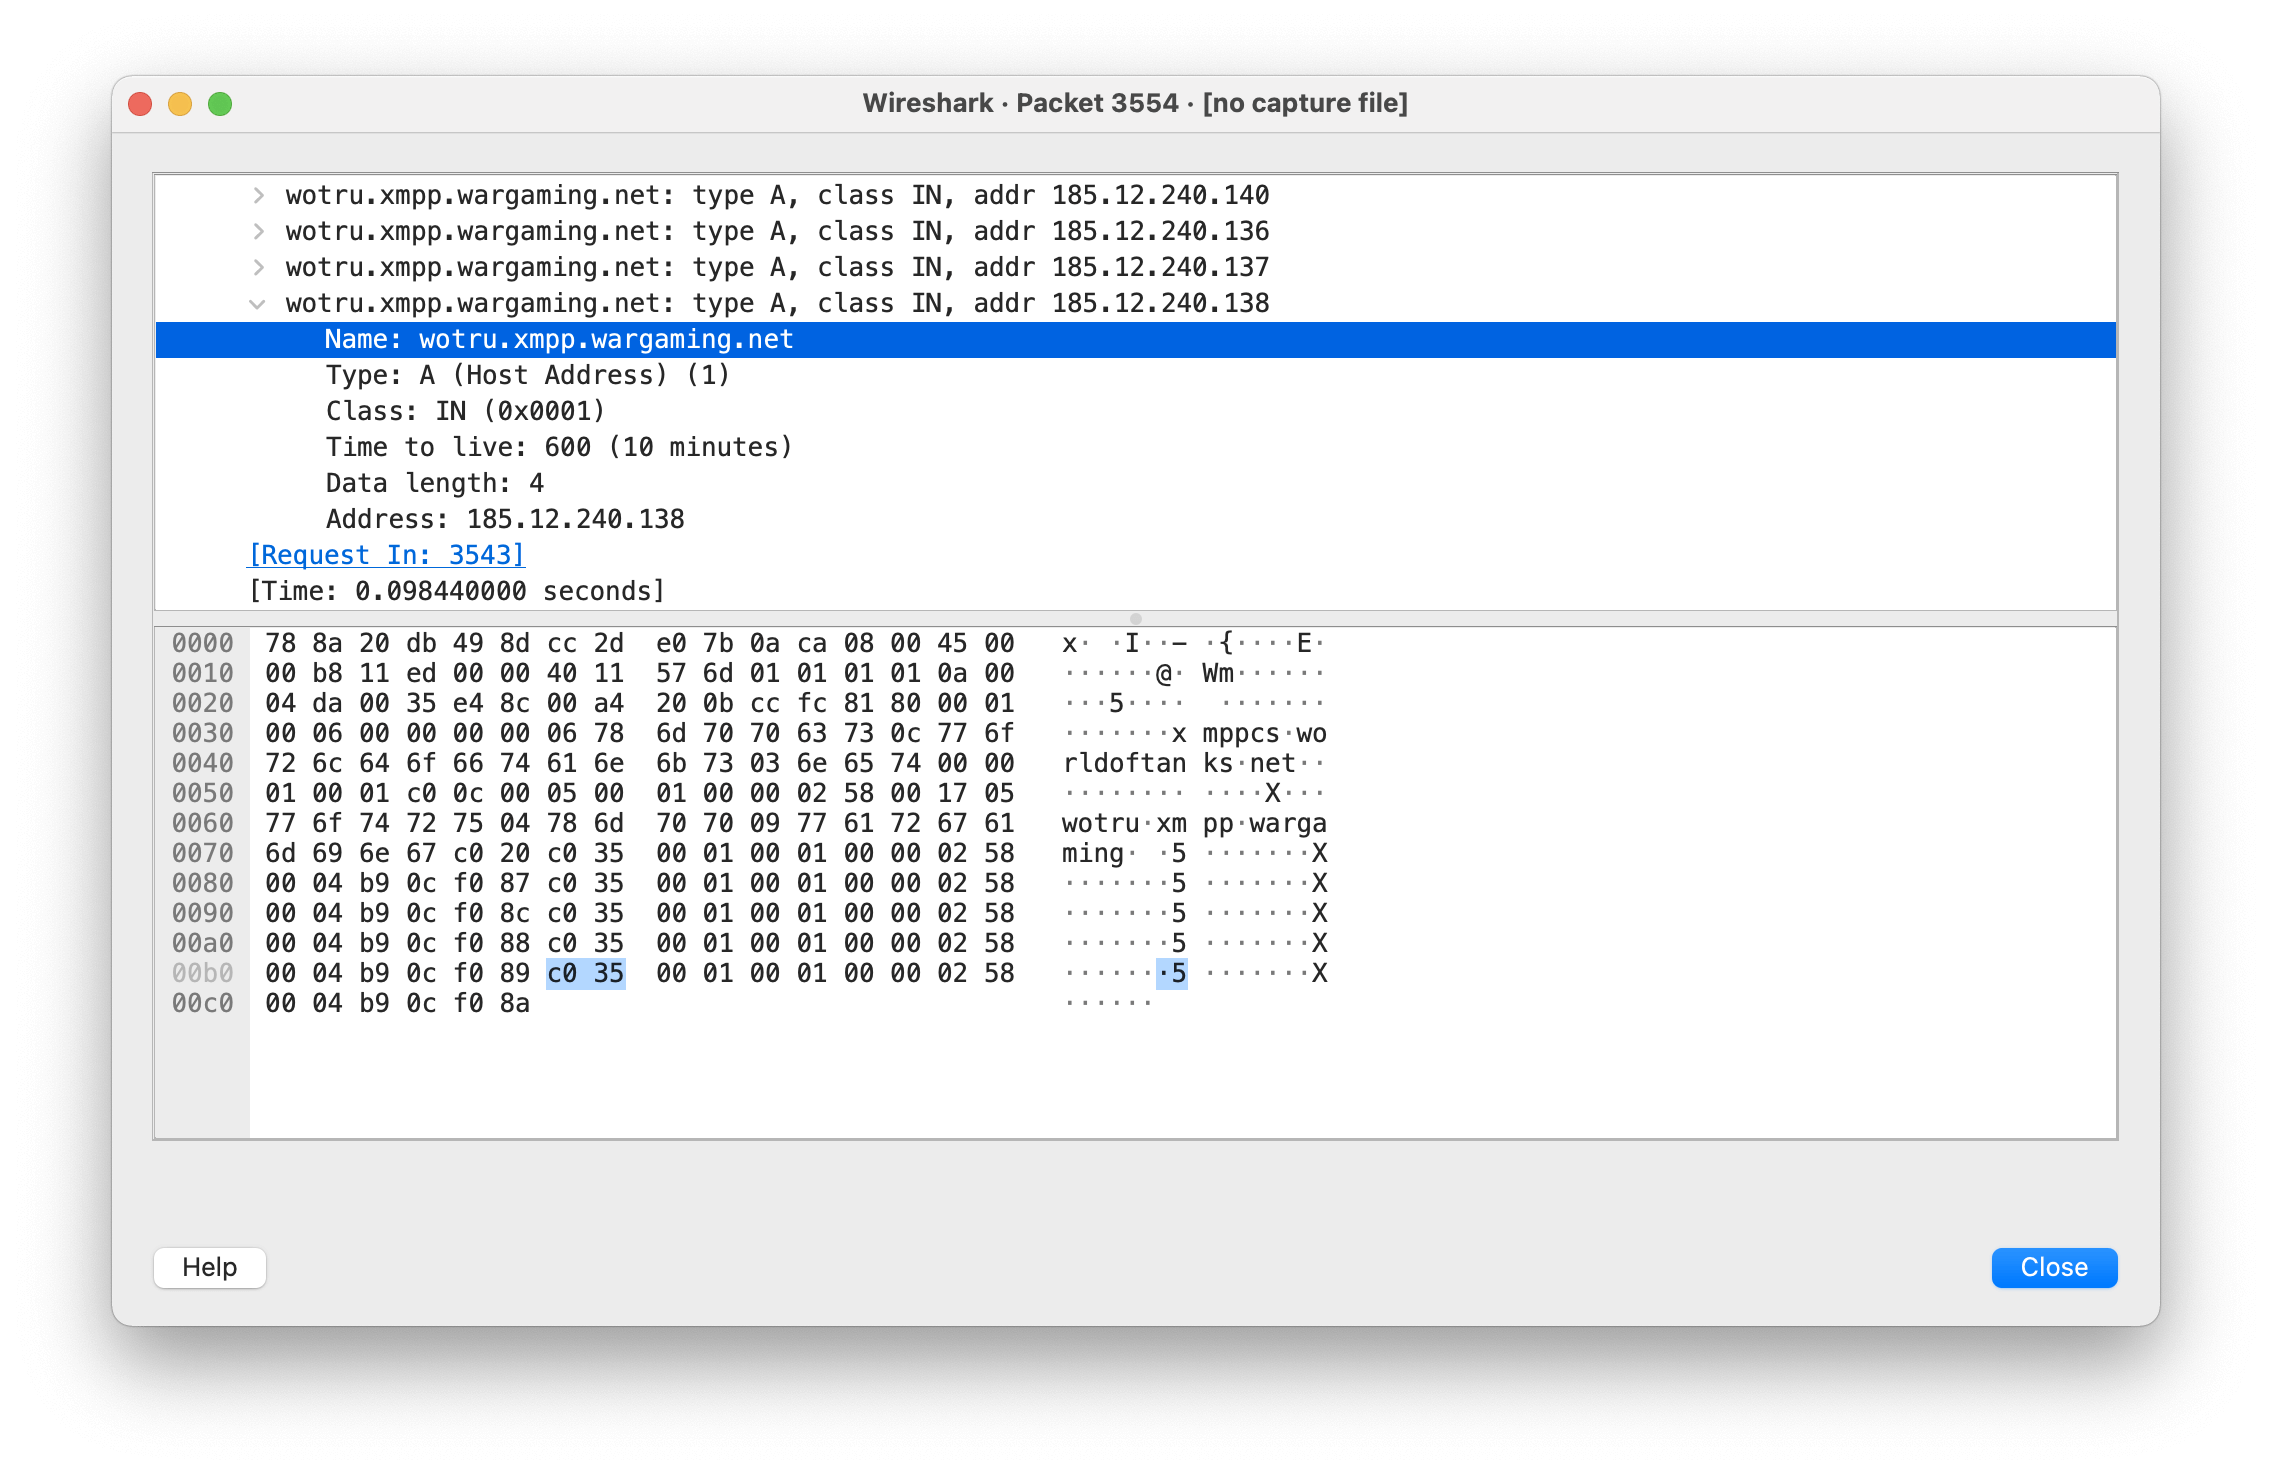The height and width of the screenshot is (1474, 2272).
Task: Select the Time to live: 600 field
Action: tap(559, 447)
